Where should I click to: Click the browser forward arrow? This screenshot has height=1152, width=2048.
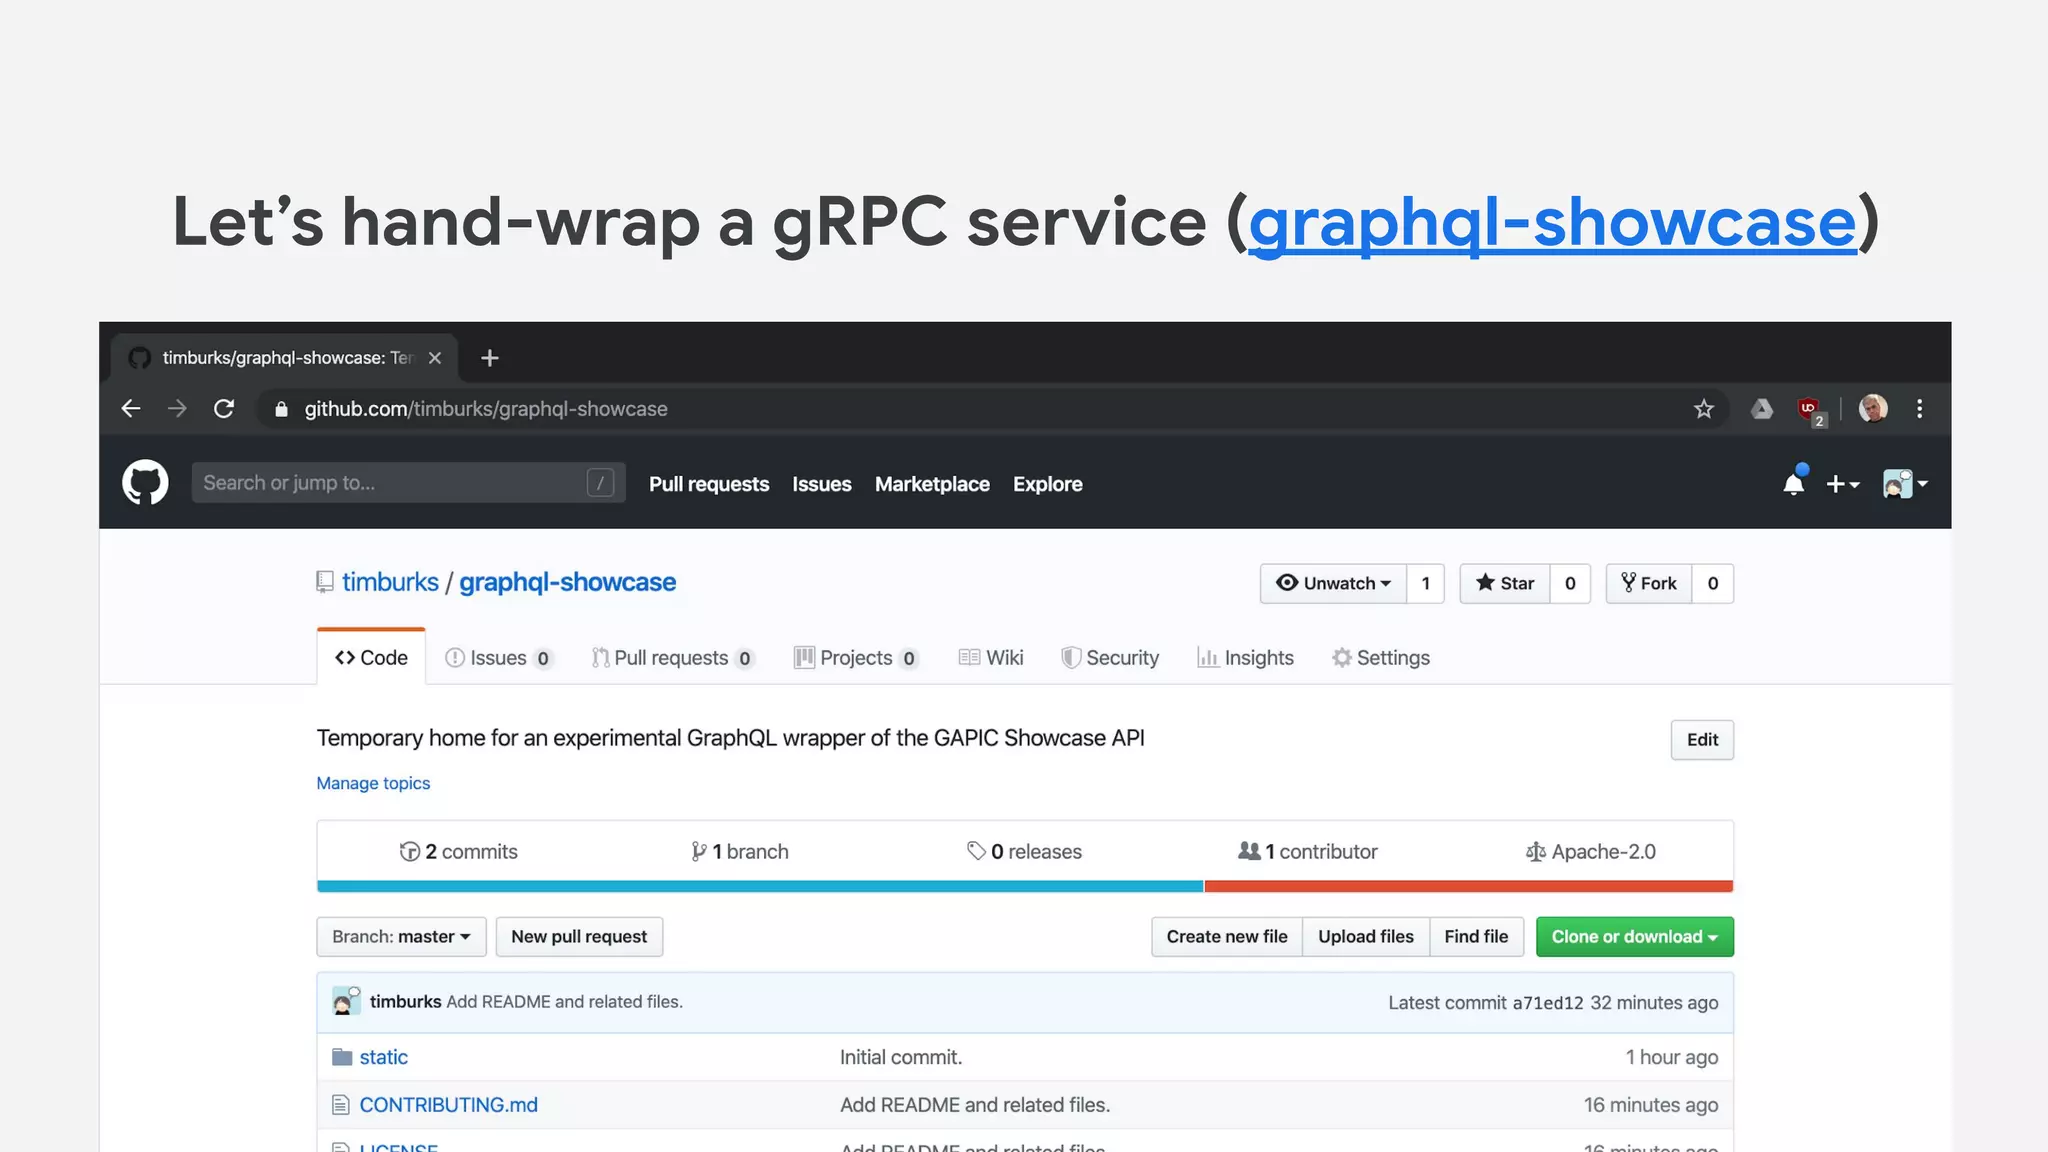tap(177, 408)
